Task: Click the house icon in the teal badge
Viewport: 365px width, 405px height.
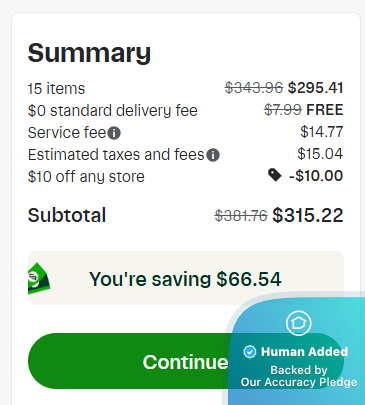Action: click(x=298, y=323)
